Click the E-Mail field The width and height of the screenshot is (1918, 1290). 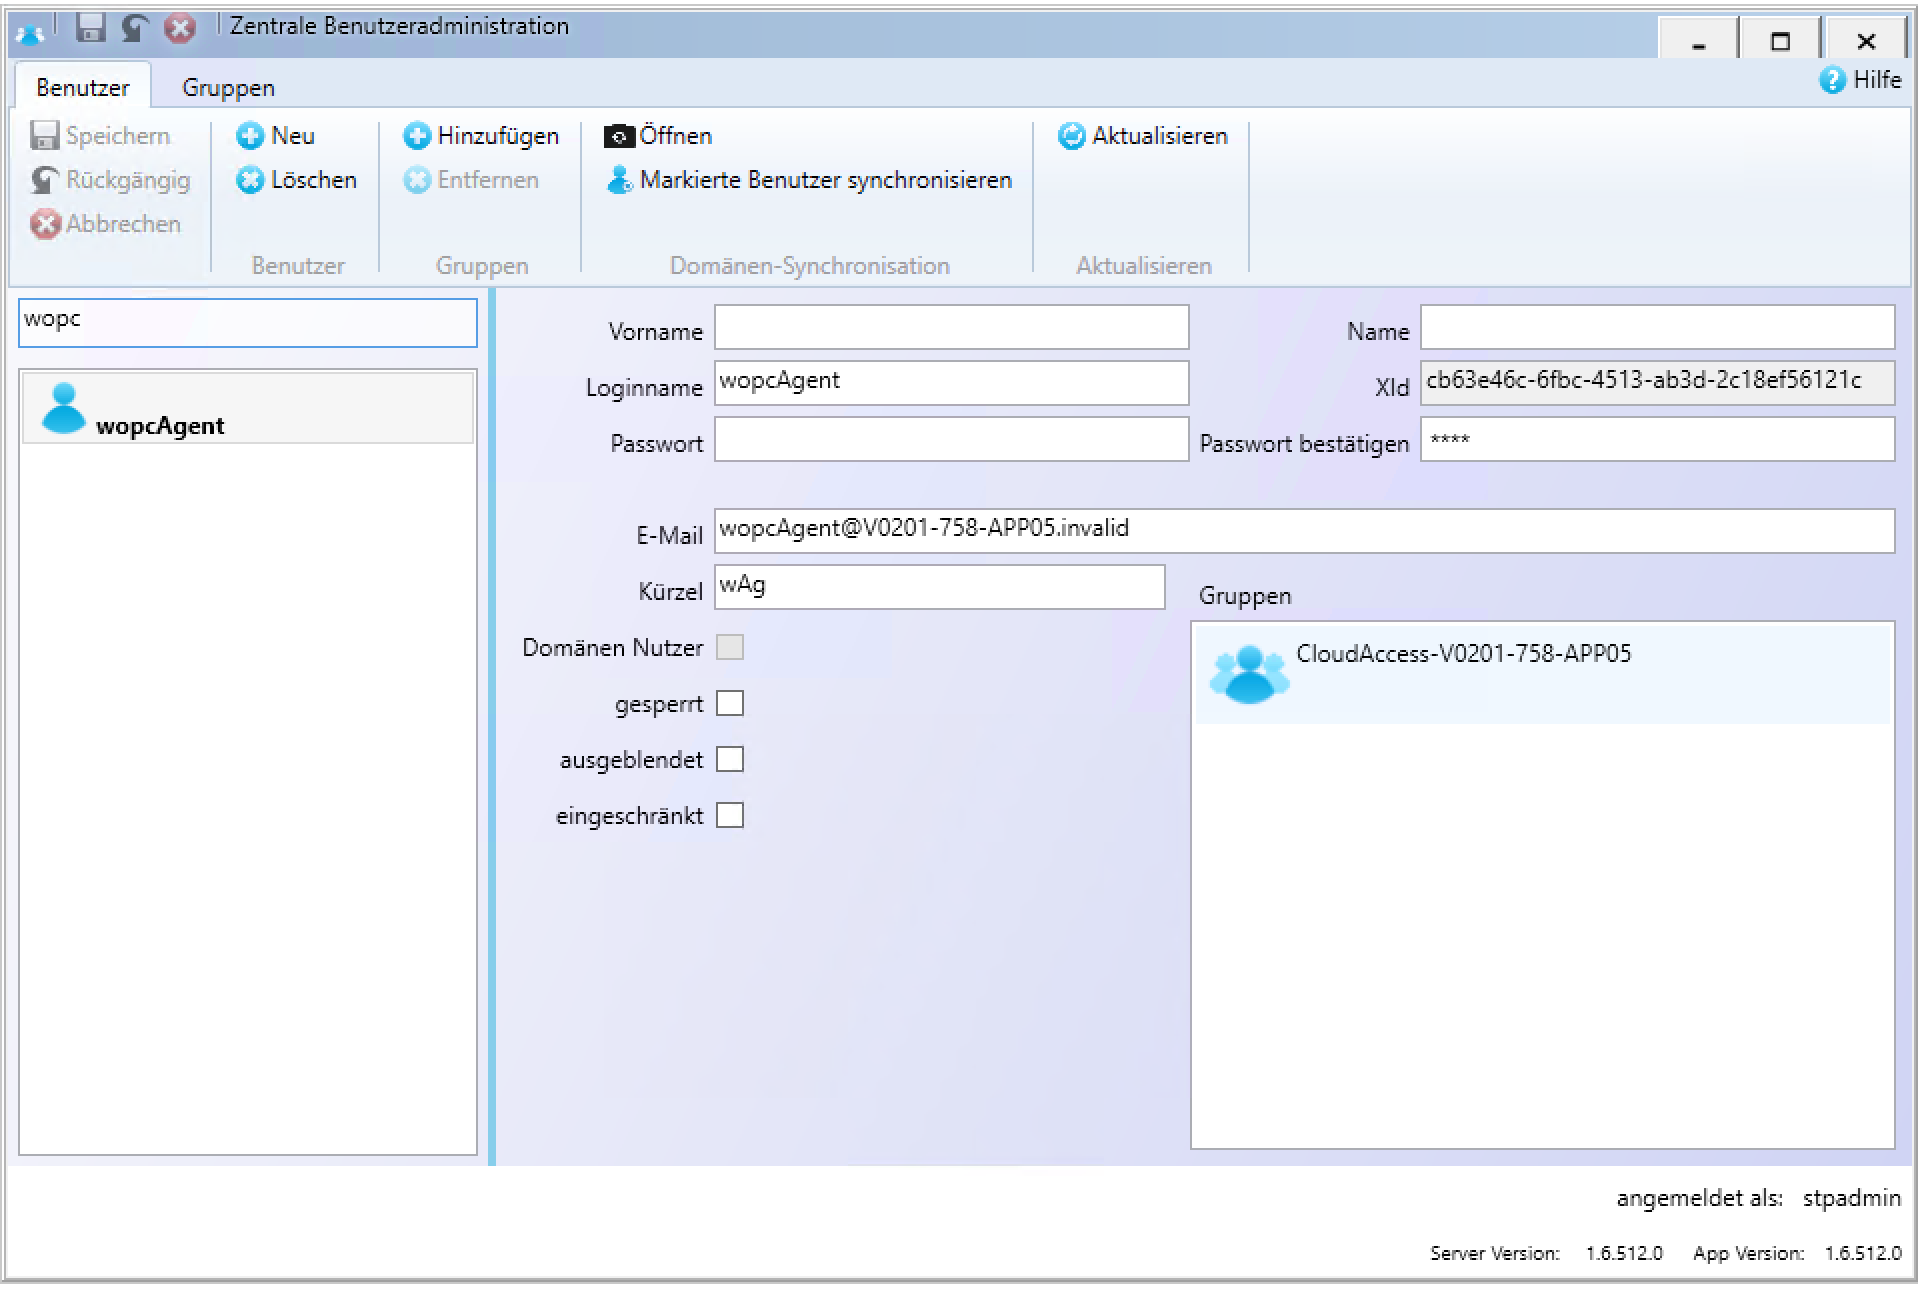pyautogui.click(x=1304, y=531)
